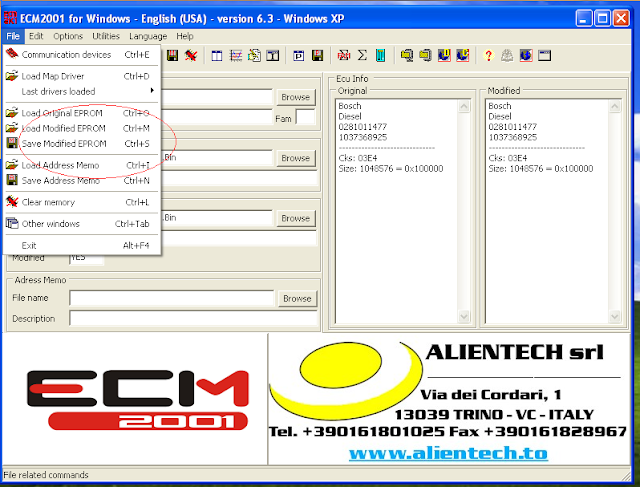Click scroll up arrow in Original Ecu Info

464,107
